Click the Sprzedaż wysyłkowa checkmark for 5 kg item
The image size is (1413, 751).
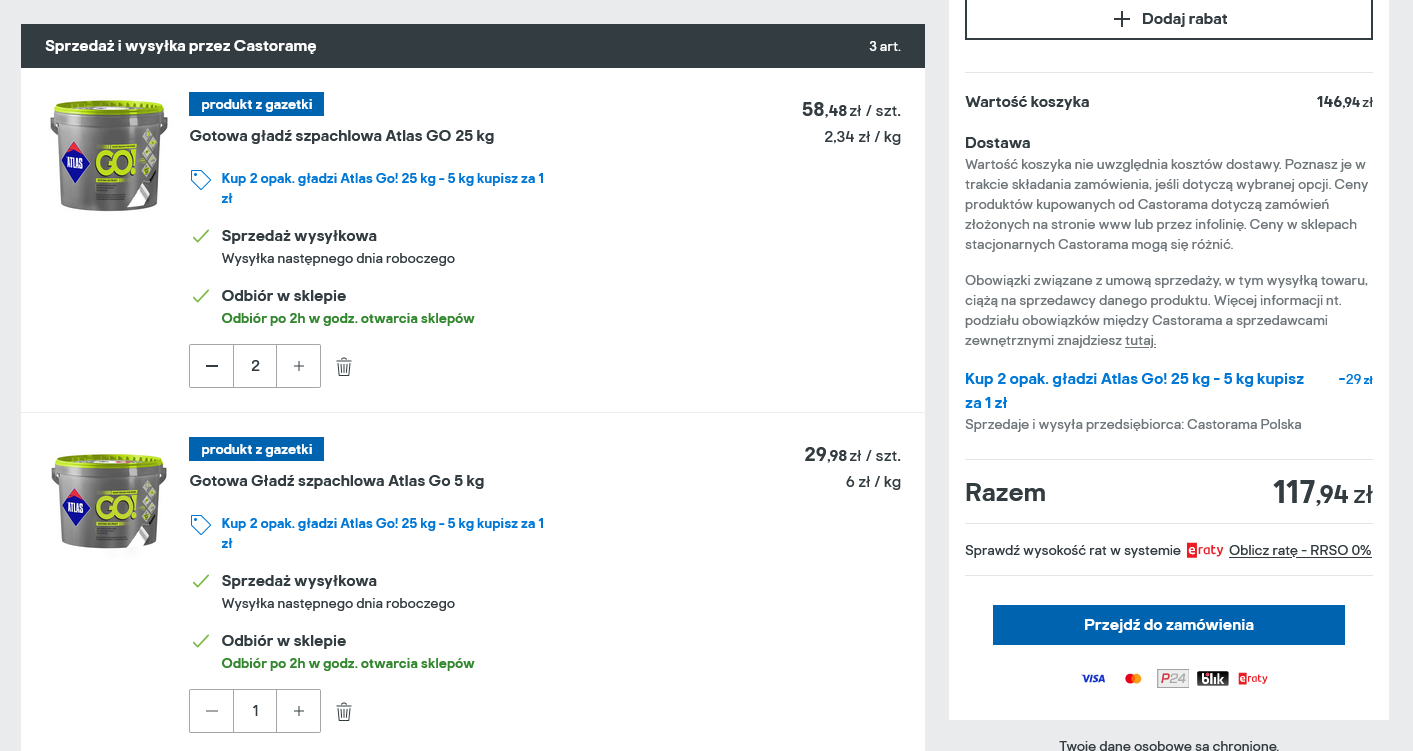[x=201, y=581]
